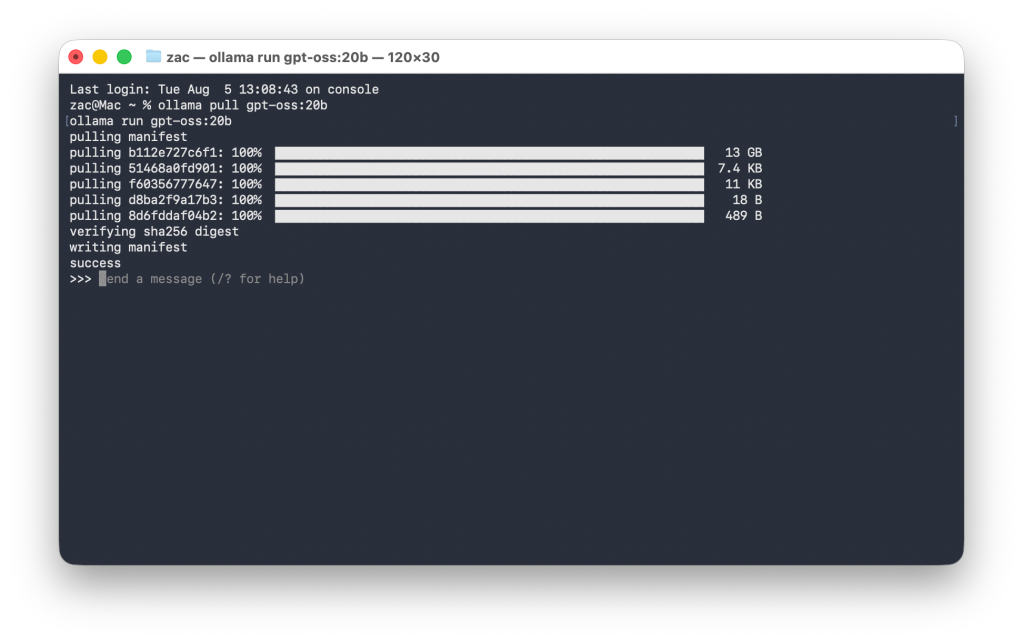This screenshot has width=1023, height=643.
Task: Click the 'verifying sha256 digest' line
Action: [x=154, y=232]
